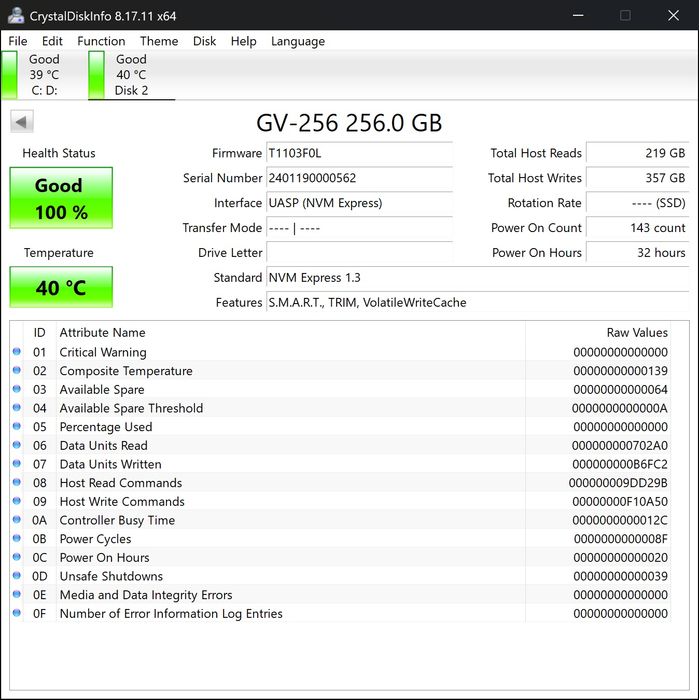Click the status dot for Data Units Written
The width and height of the screenshot is (699, 700).
[17, 464]
